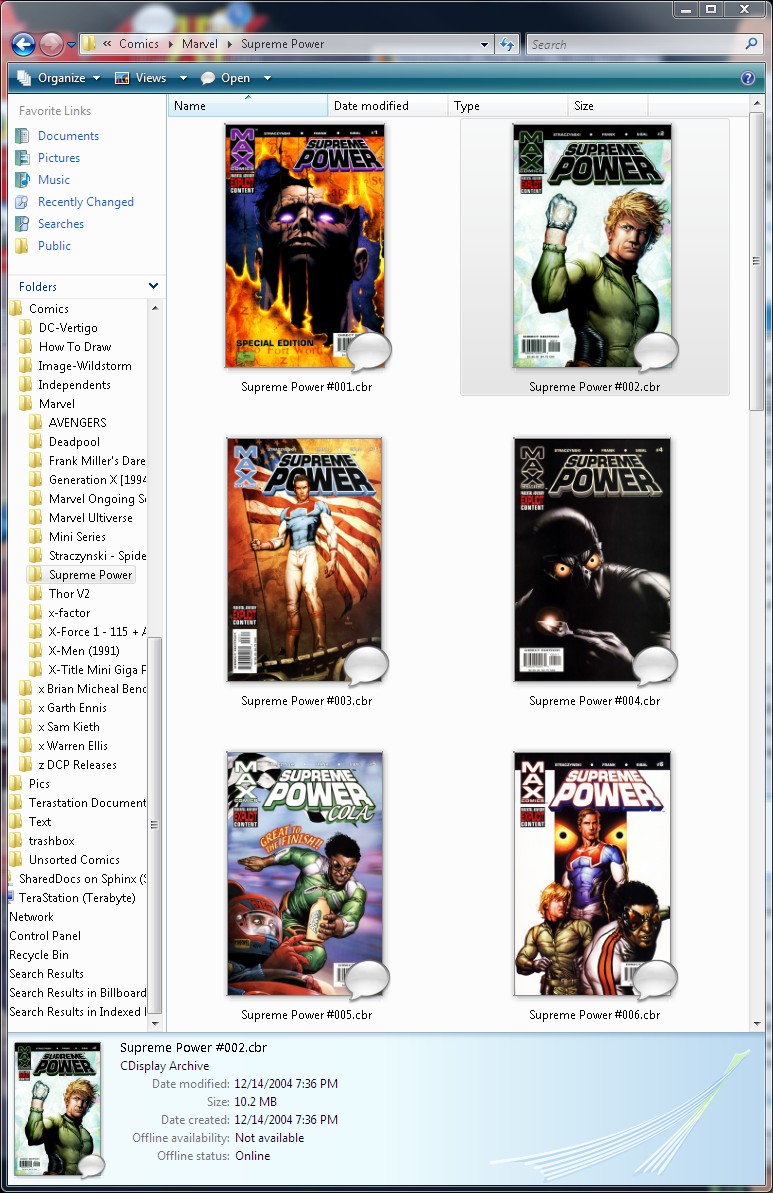This screenshot has width=773, height=1193.
Task: Select Thor V2 folder
Action: [68, 593]
